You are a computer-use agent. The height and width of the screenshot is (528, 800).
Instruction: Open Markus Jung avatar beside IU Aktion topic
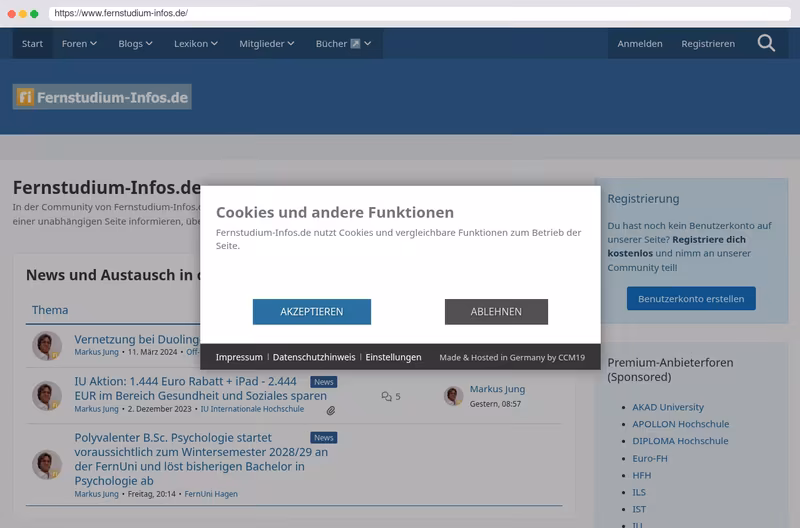tap(47, 395)
